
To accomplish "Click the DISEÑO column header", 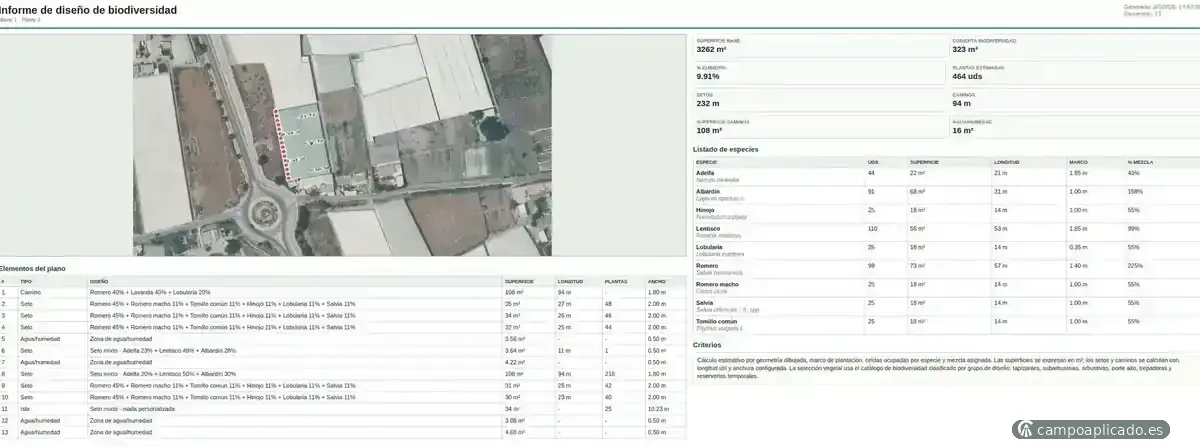I will pyautogui.click(x=99, y=282).
